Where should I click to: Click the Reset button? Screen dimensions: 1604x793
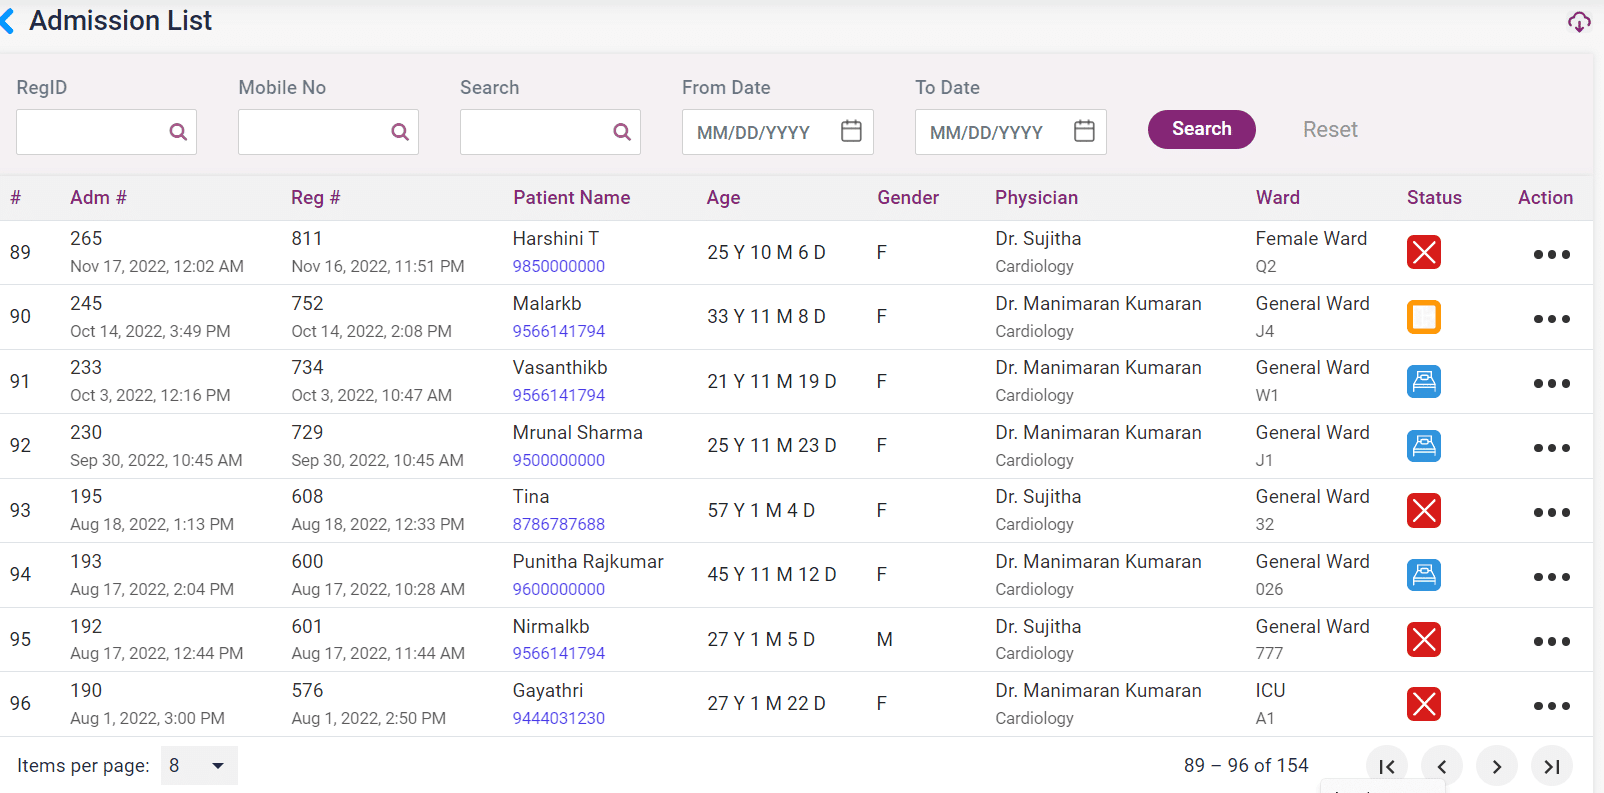pos(1329,130)
